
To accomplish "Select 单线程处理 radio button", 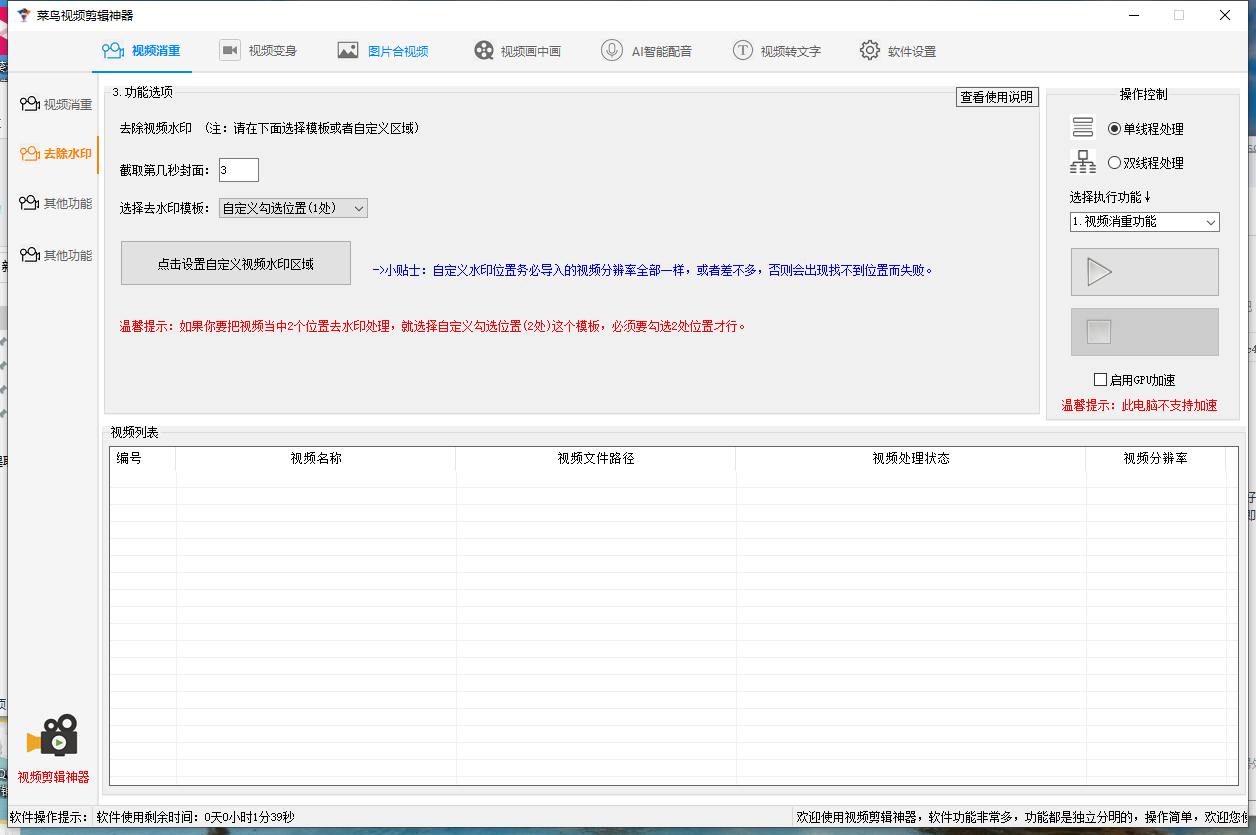I will (x=1114, y=129).
